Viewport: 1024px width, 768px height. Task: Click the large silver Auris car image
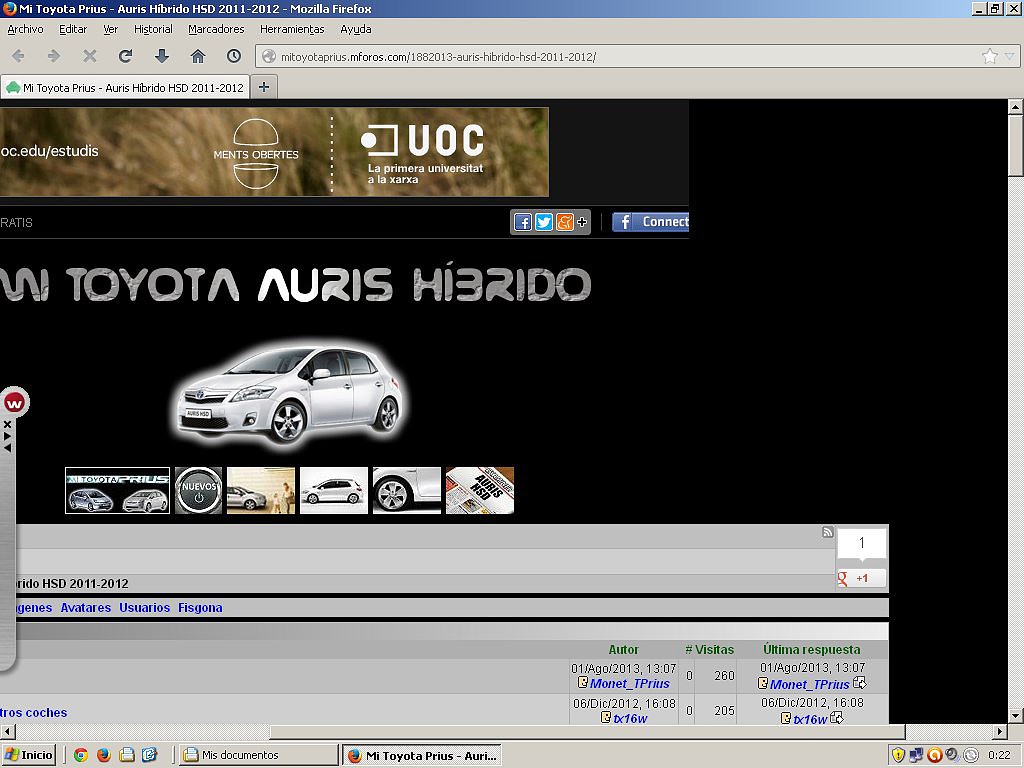289,394
